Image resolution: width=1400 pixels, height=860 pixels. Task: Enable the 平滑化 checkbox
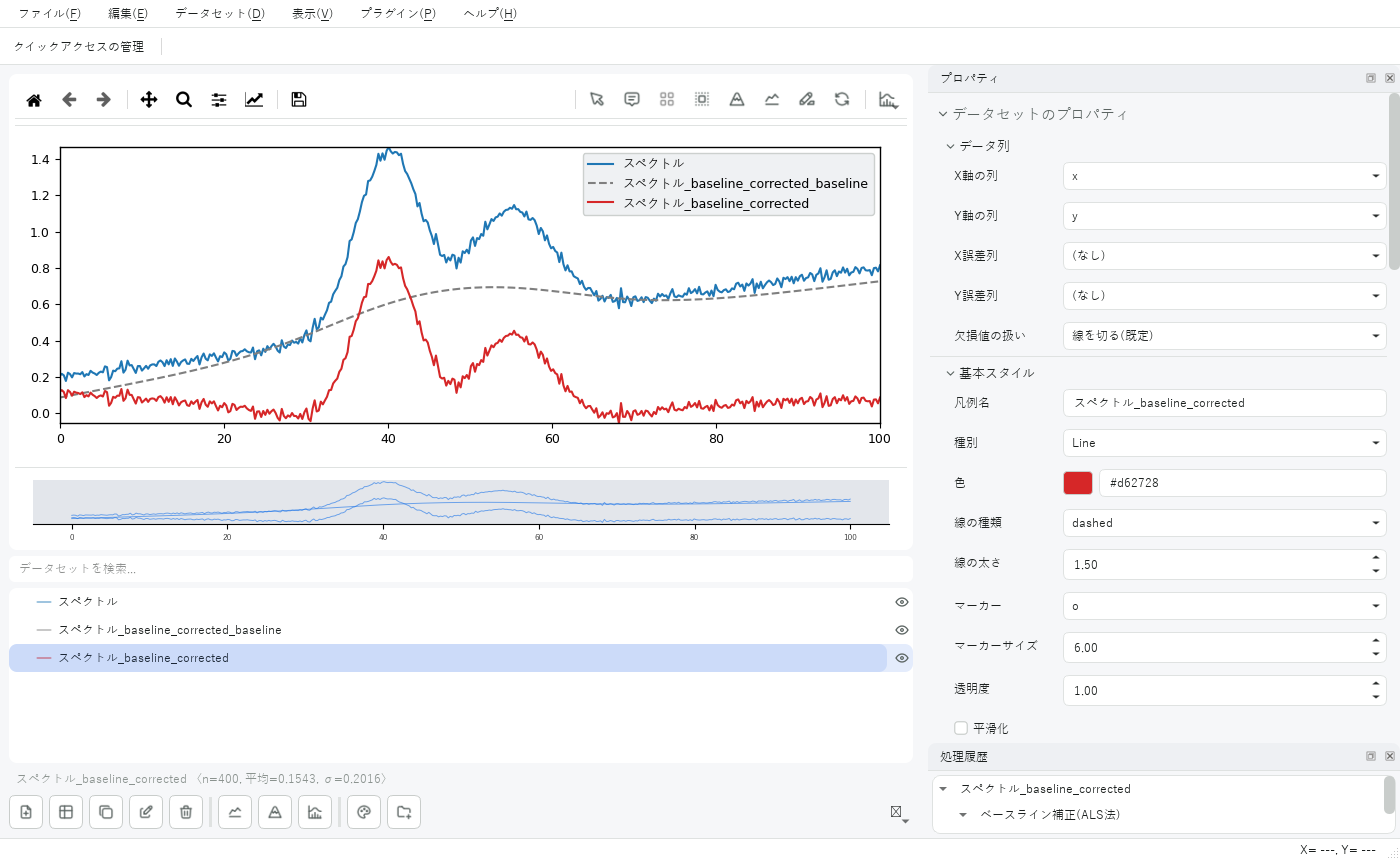click(961, 728)
